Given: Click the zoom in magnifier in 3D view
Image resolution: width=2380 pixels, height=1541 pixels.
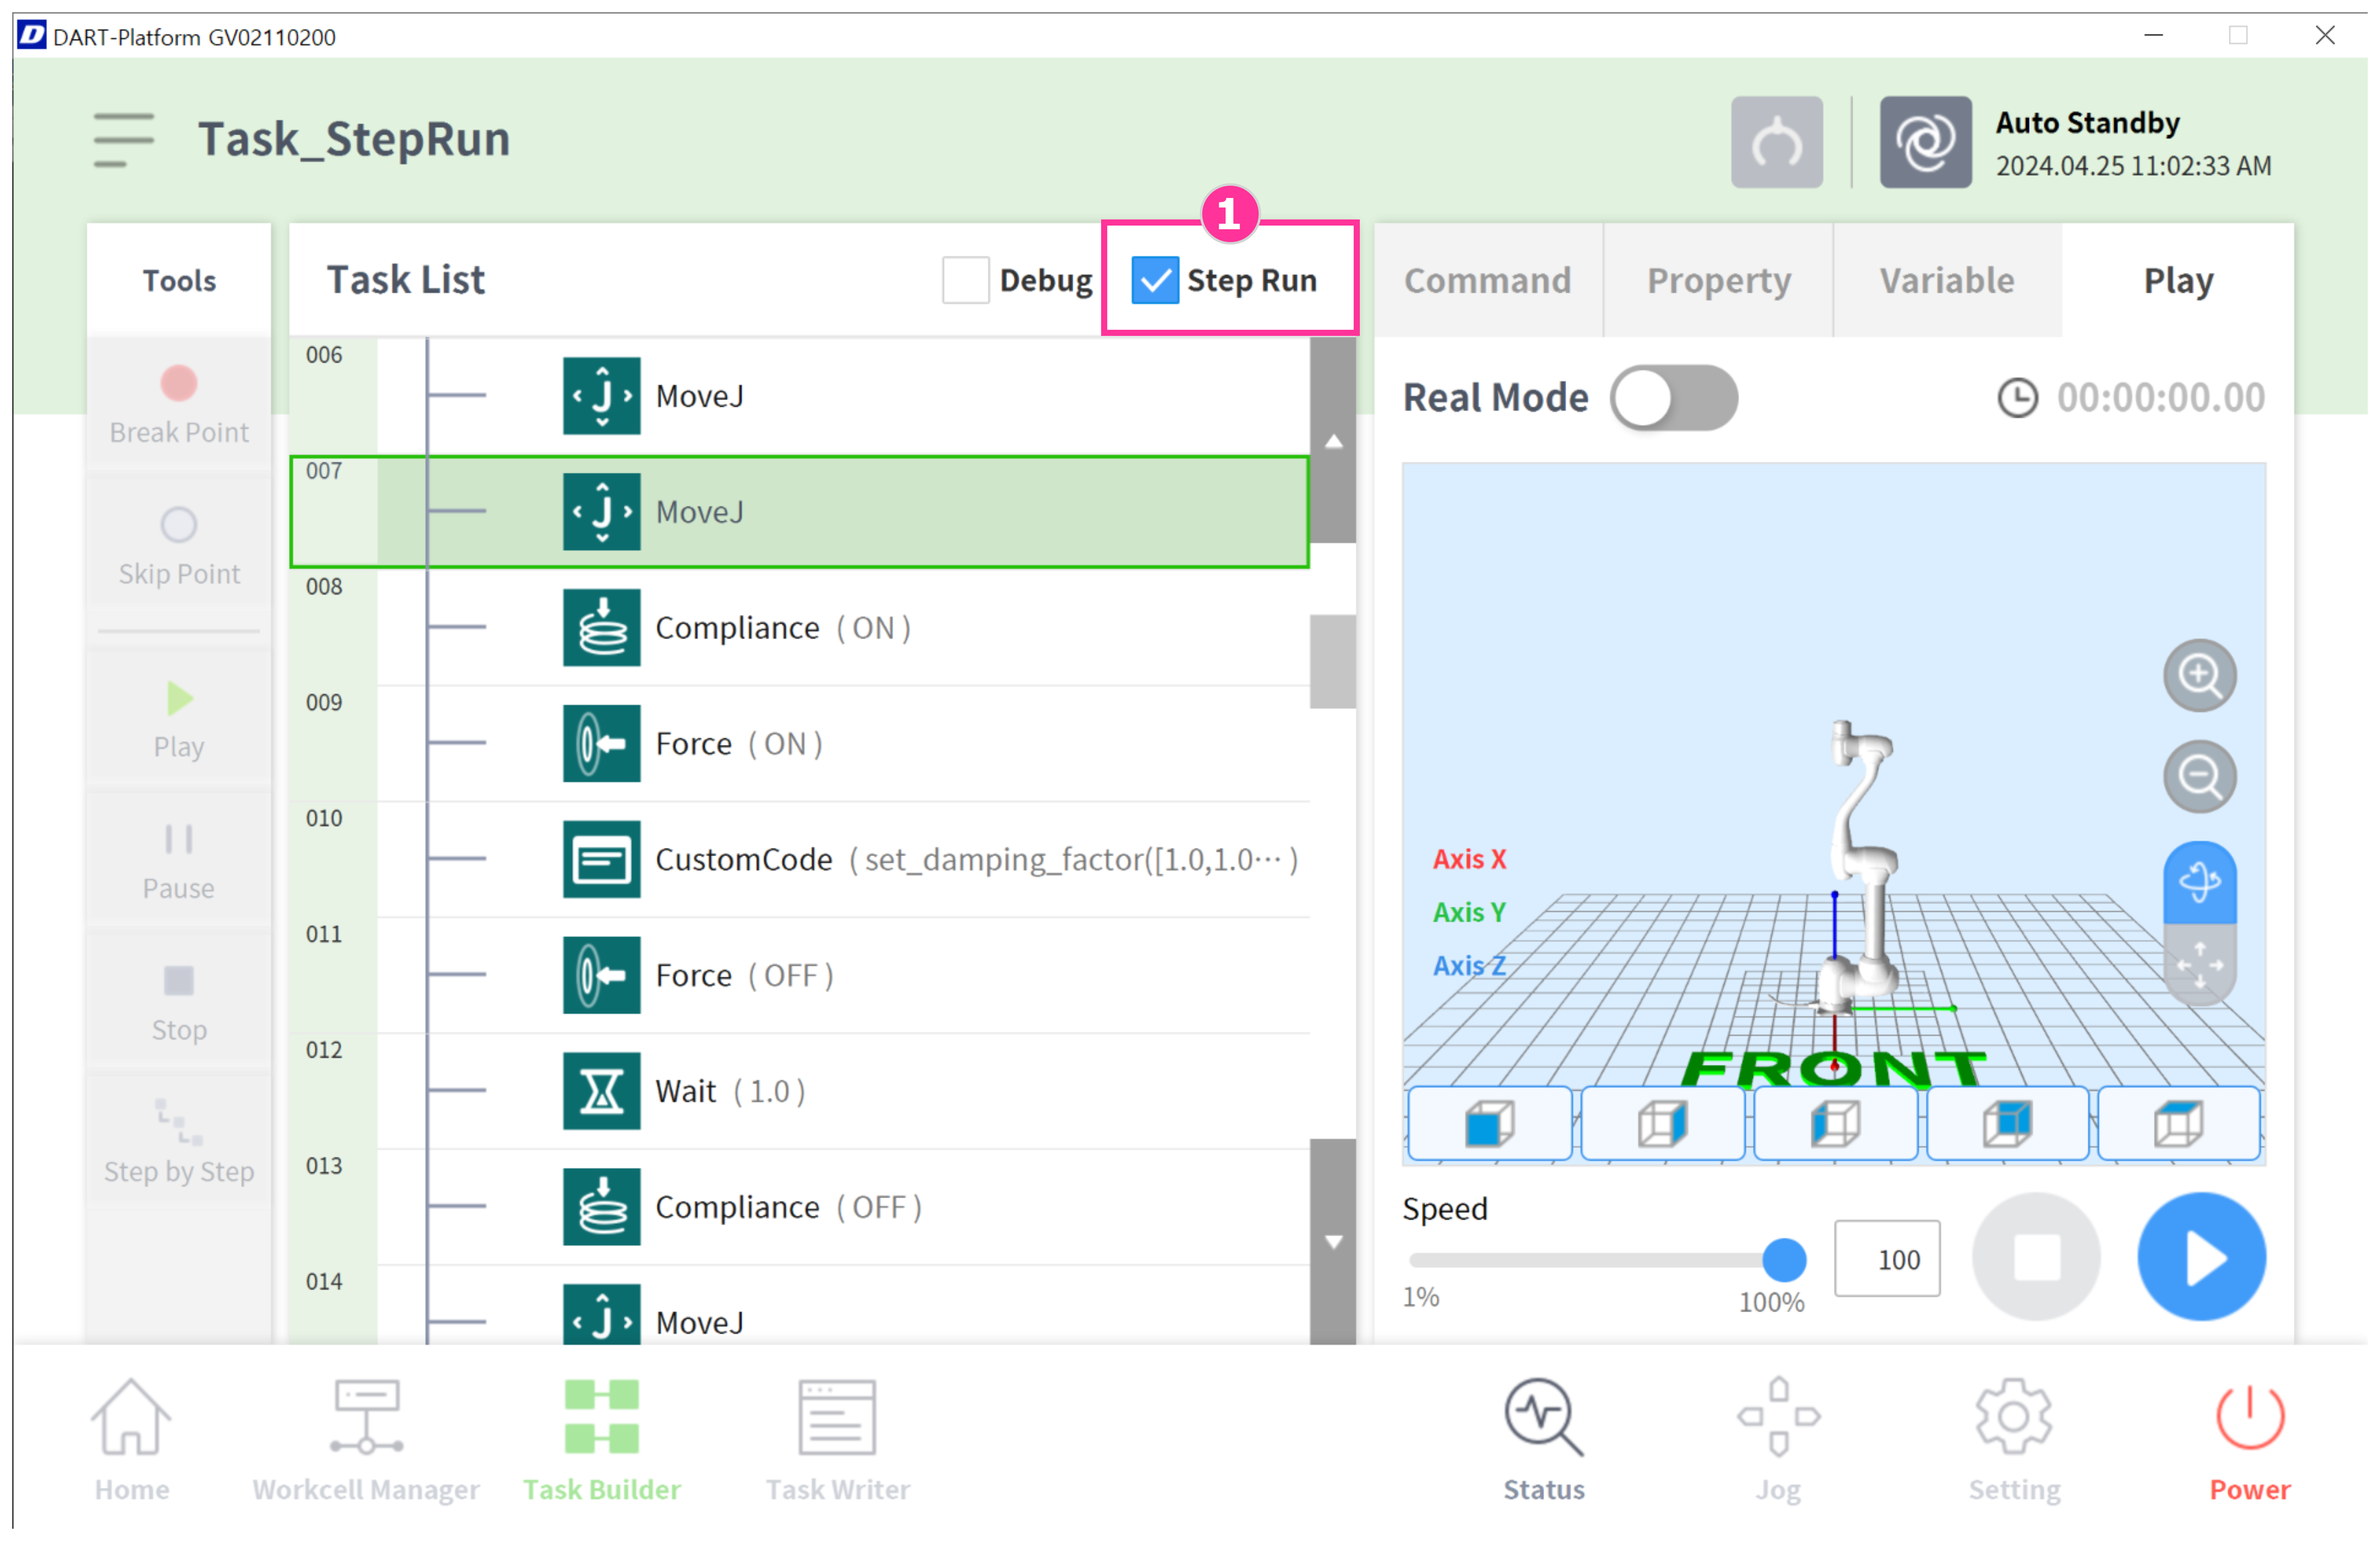Looking at the screenshot, I should (x=2199, y=676).
